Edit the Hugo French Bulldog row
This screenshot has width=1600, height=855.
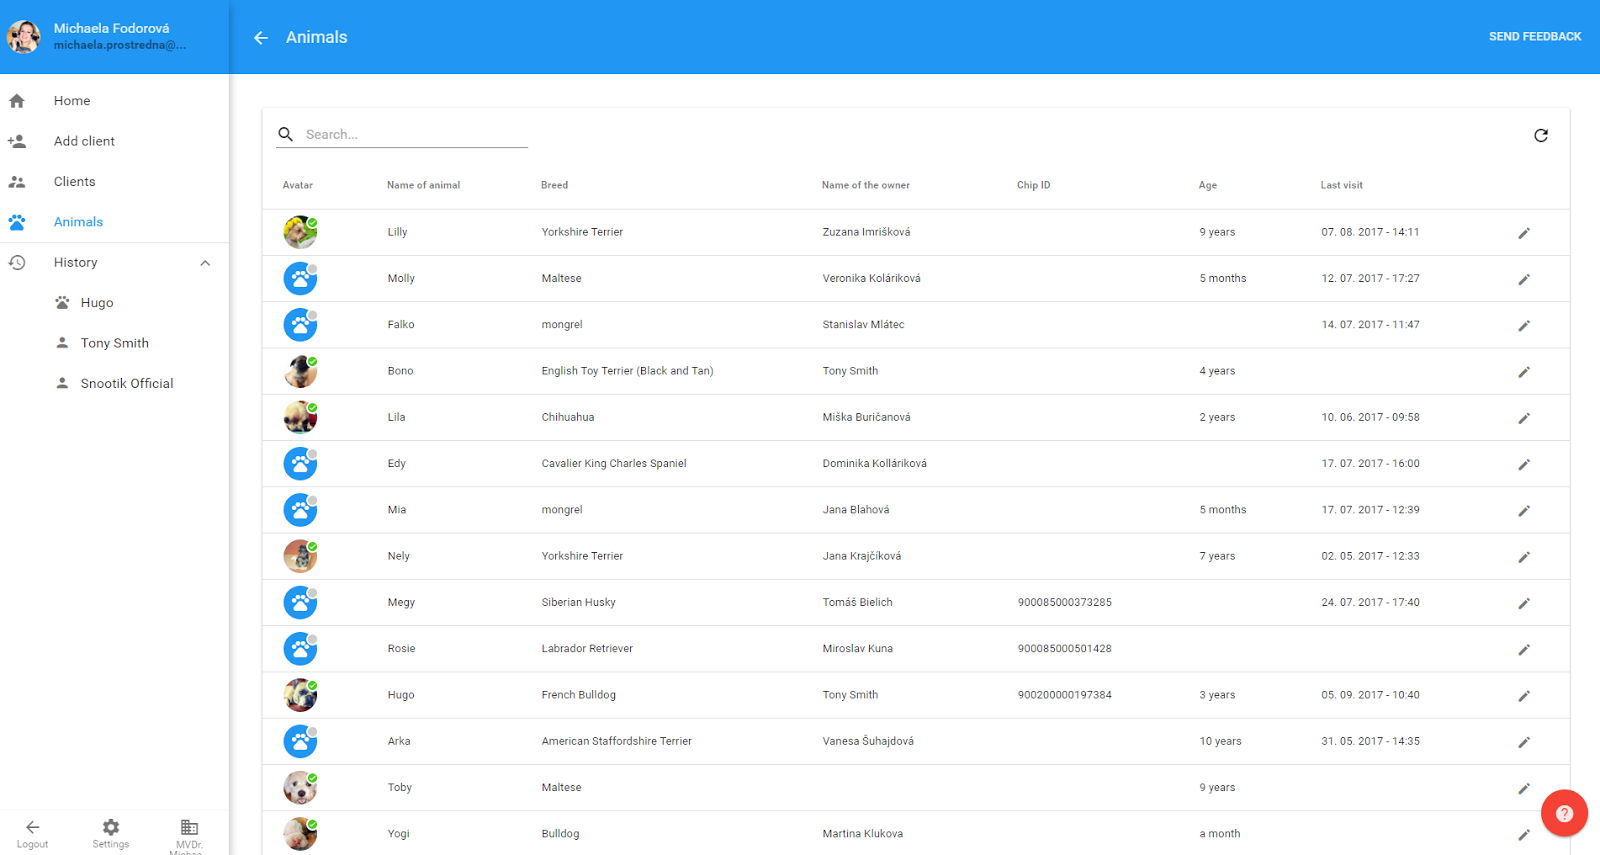[1524, 696]
